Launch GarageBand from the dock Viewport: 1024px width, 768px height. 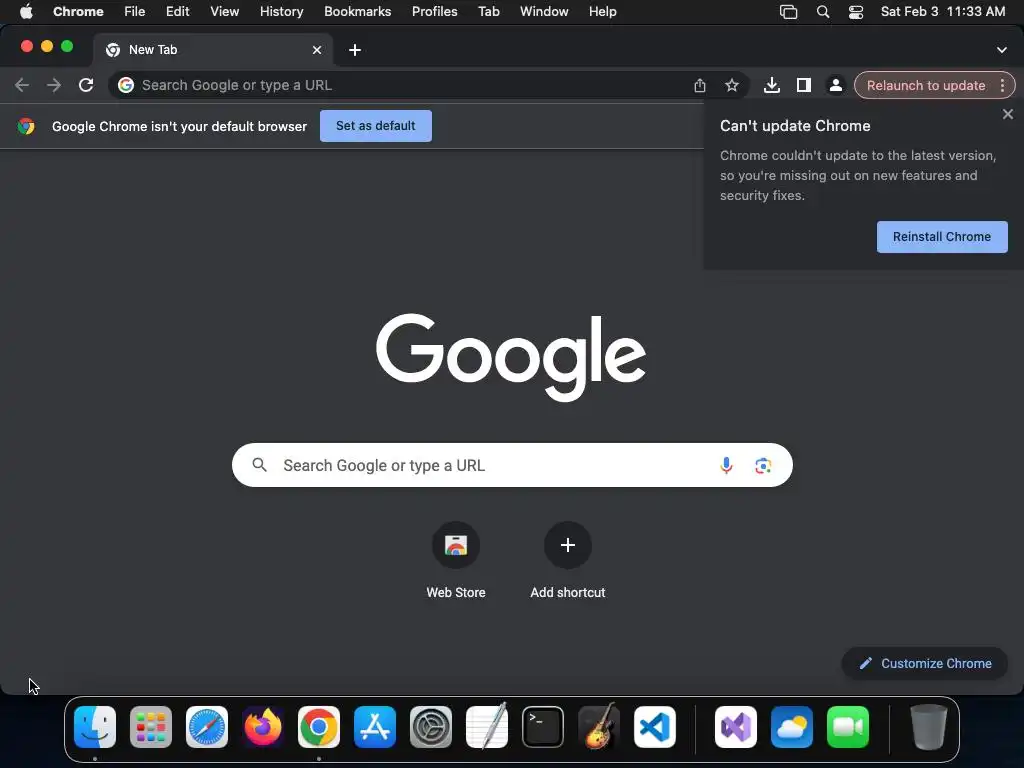pyautogui.click(x=599, y=726)
